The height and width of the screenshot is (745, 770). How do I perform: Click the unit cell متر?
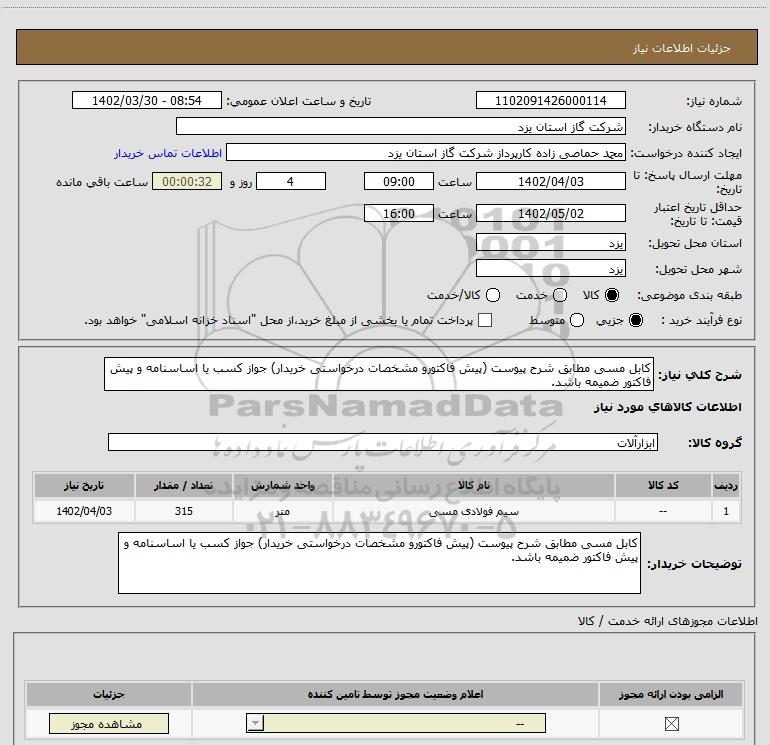[283, 511]
